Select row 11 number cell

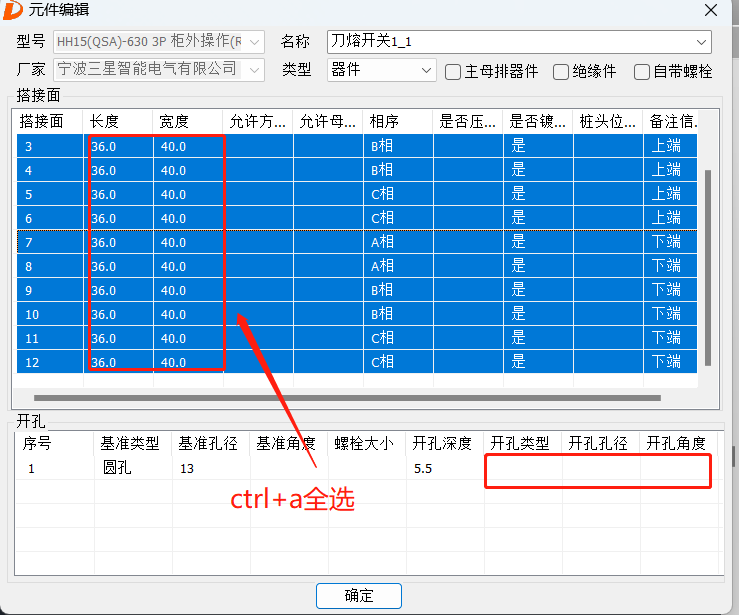(49, 338)
